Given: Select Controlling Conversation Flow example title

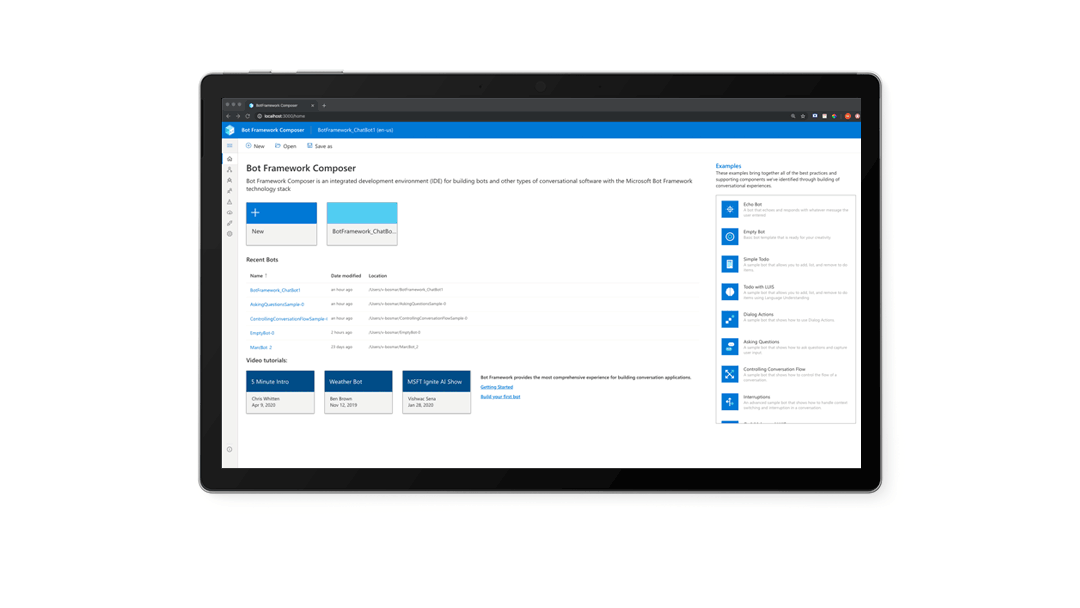Looking at the screenshot, I should point(774,370).
